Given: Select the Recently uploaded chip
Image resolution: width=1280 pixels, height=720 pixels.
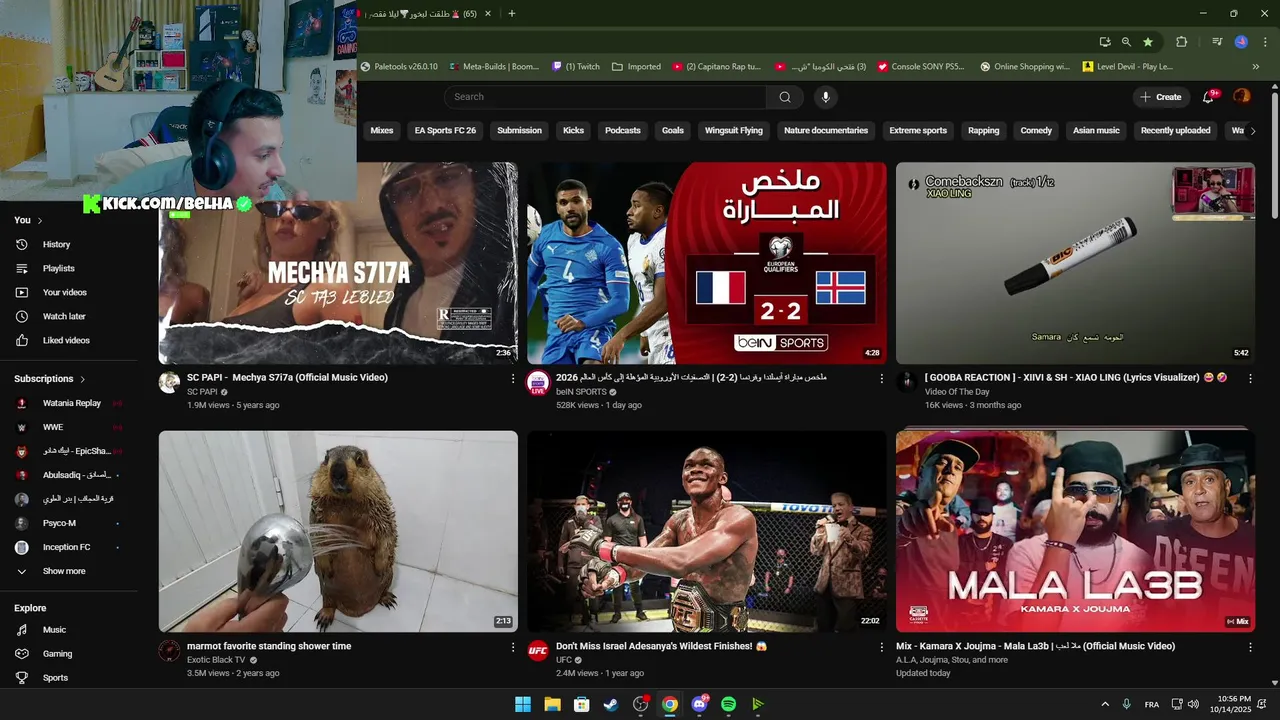Looking at the screenshot, I should coord(1175,130).
